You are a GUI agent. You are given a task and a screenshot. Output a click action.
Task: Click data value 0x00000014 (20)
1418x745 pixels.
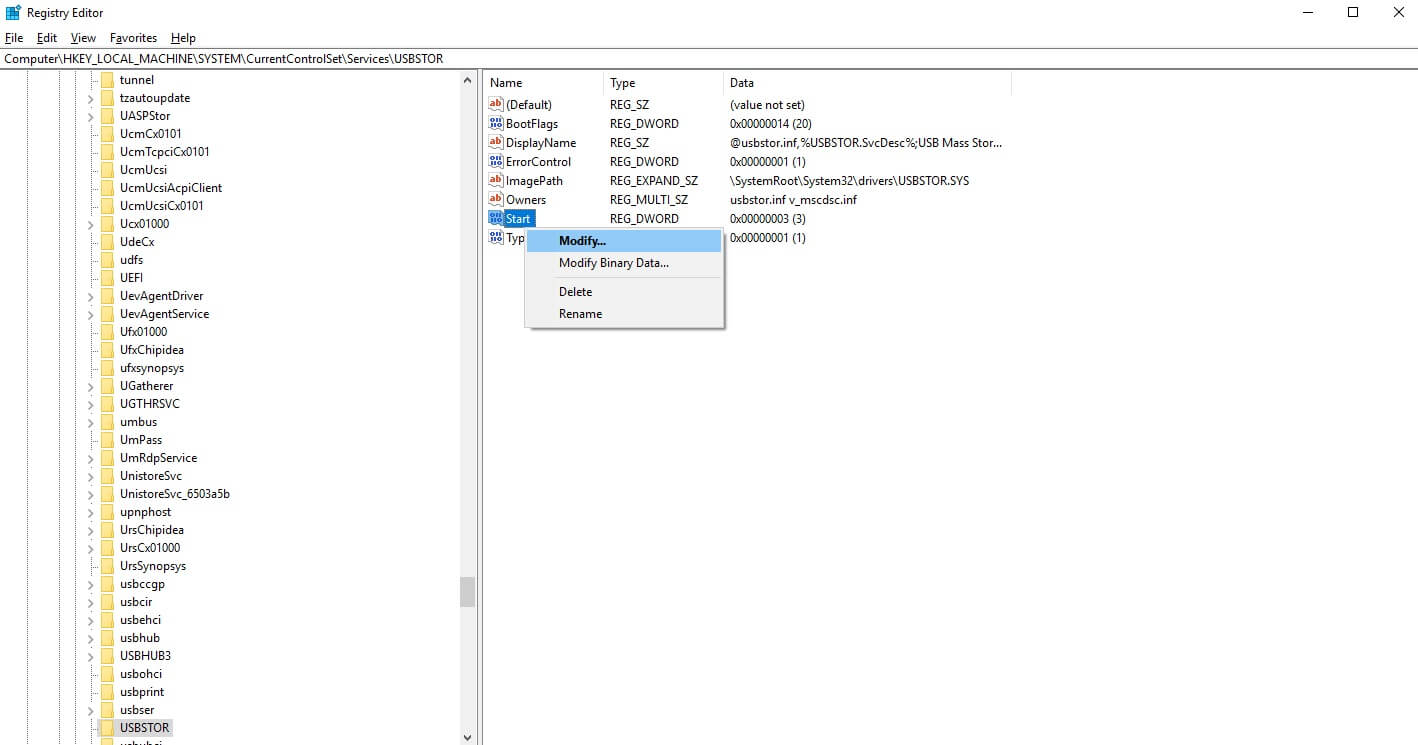[x=771, y=123]
